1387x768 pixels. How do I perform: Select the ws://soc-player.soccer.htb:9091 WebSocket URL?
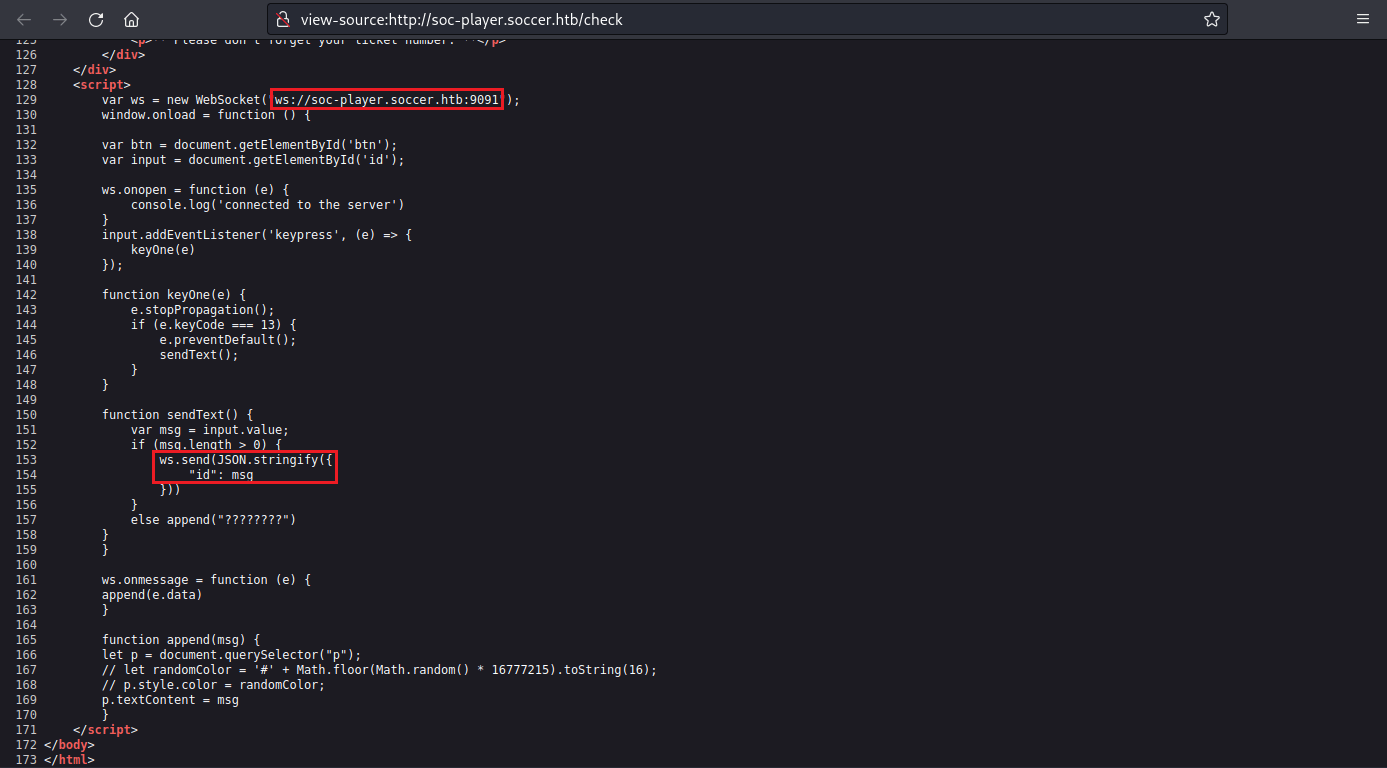click(387, 100)
